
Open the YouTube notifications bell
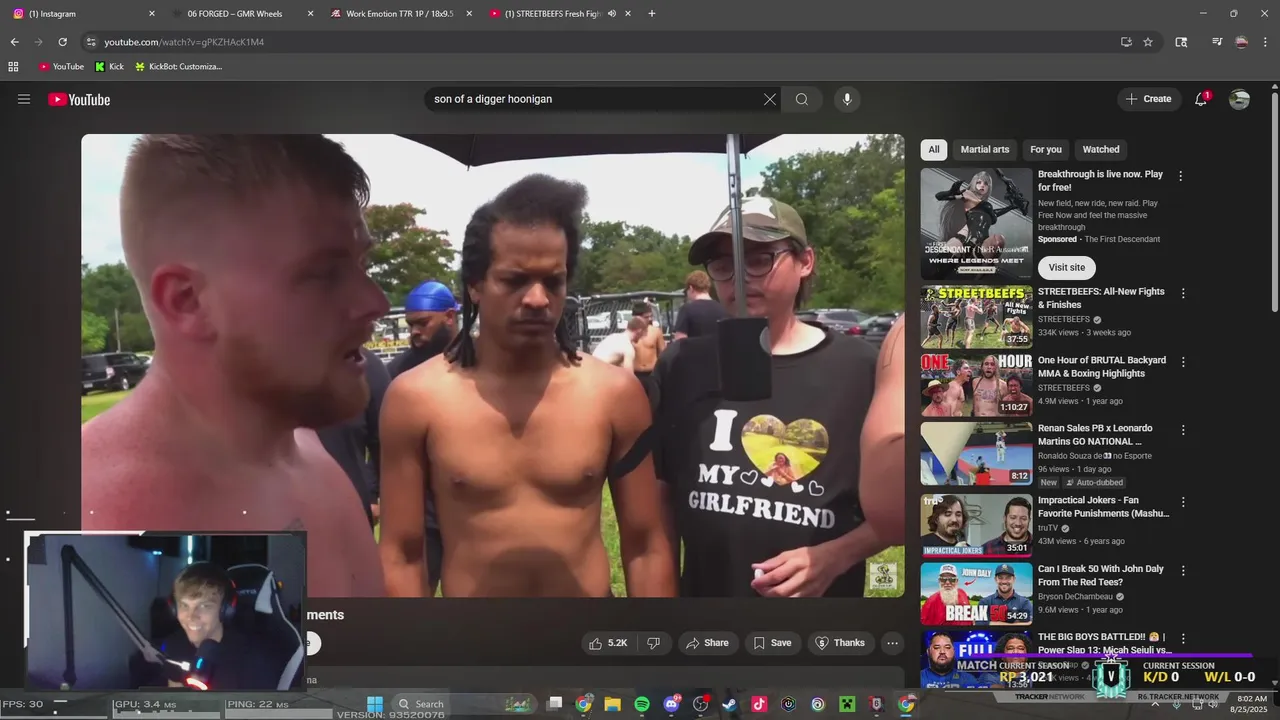1201,99
